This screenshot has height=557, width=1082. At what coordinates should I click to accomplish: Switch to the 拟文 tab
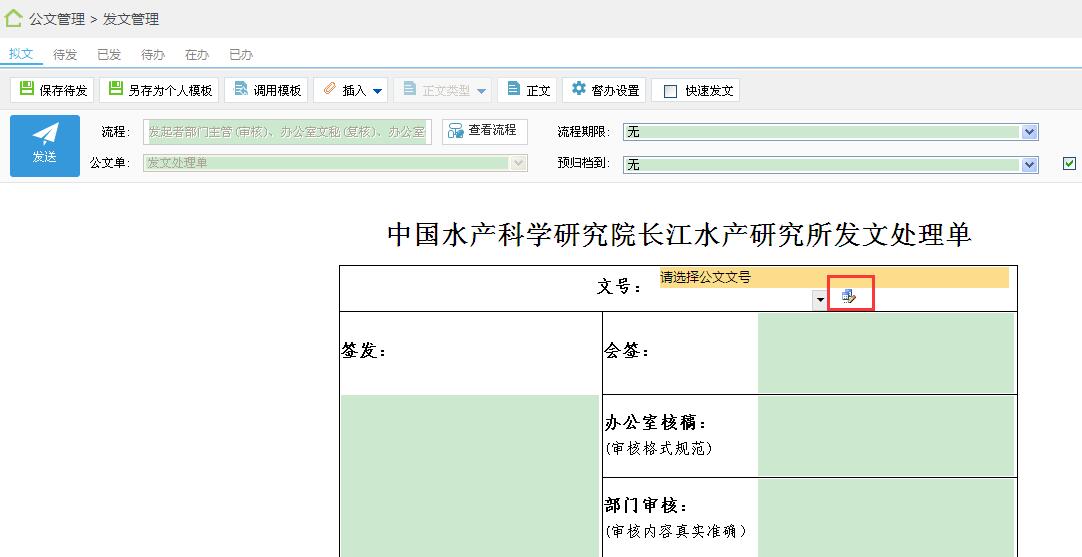pyautogui.click(x=21, y=54)
